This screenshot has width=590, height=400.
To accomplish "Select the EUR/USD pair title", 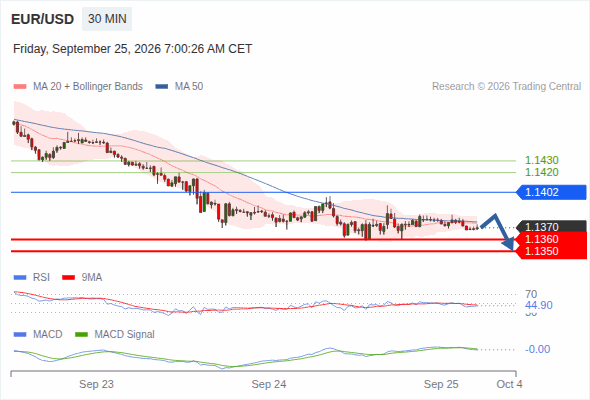I will tap(43, 19).
